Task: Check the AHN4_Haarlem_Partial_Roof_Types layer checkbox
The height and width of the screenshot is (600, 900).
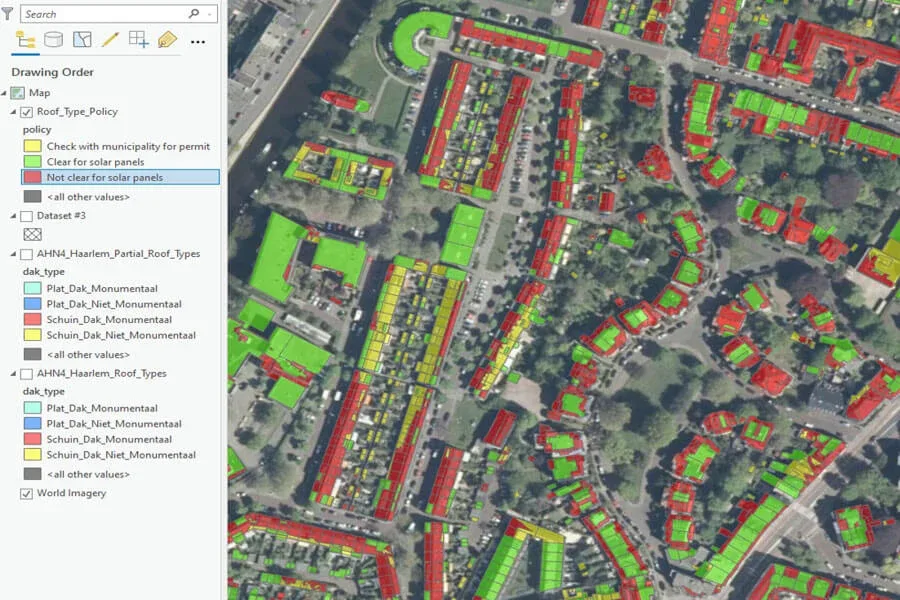Action: coord(27,254)
